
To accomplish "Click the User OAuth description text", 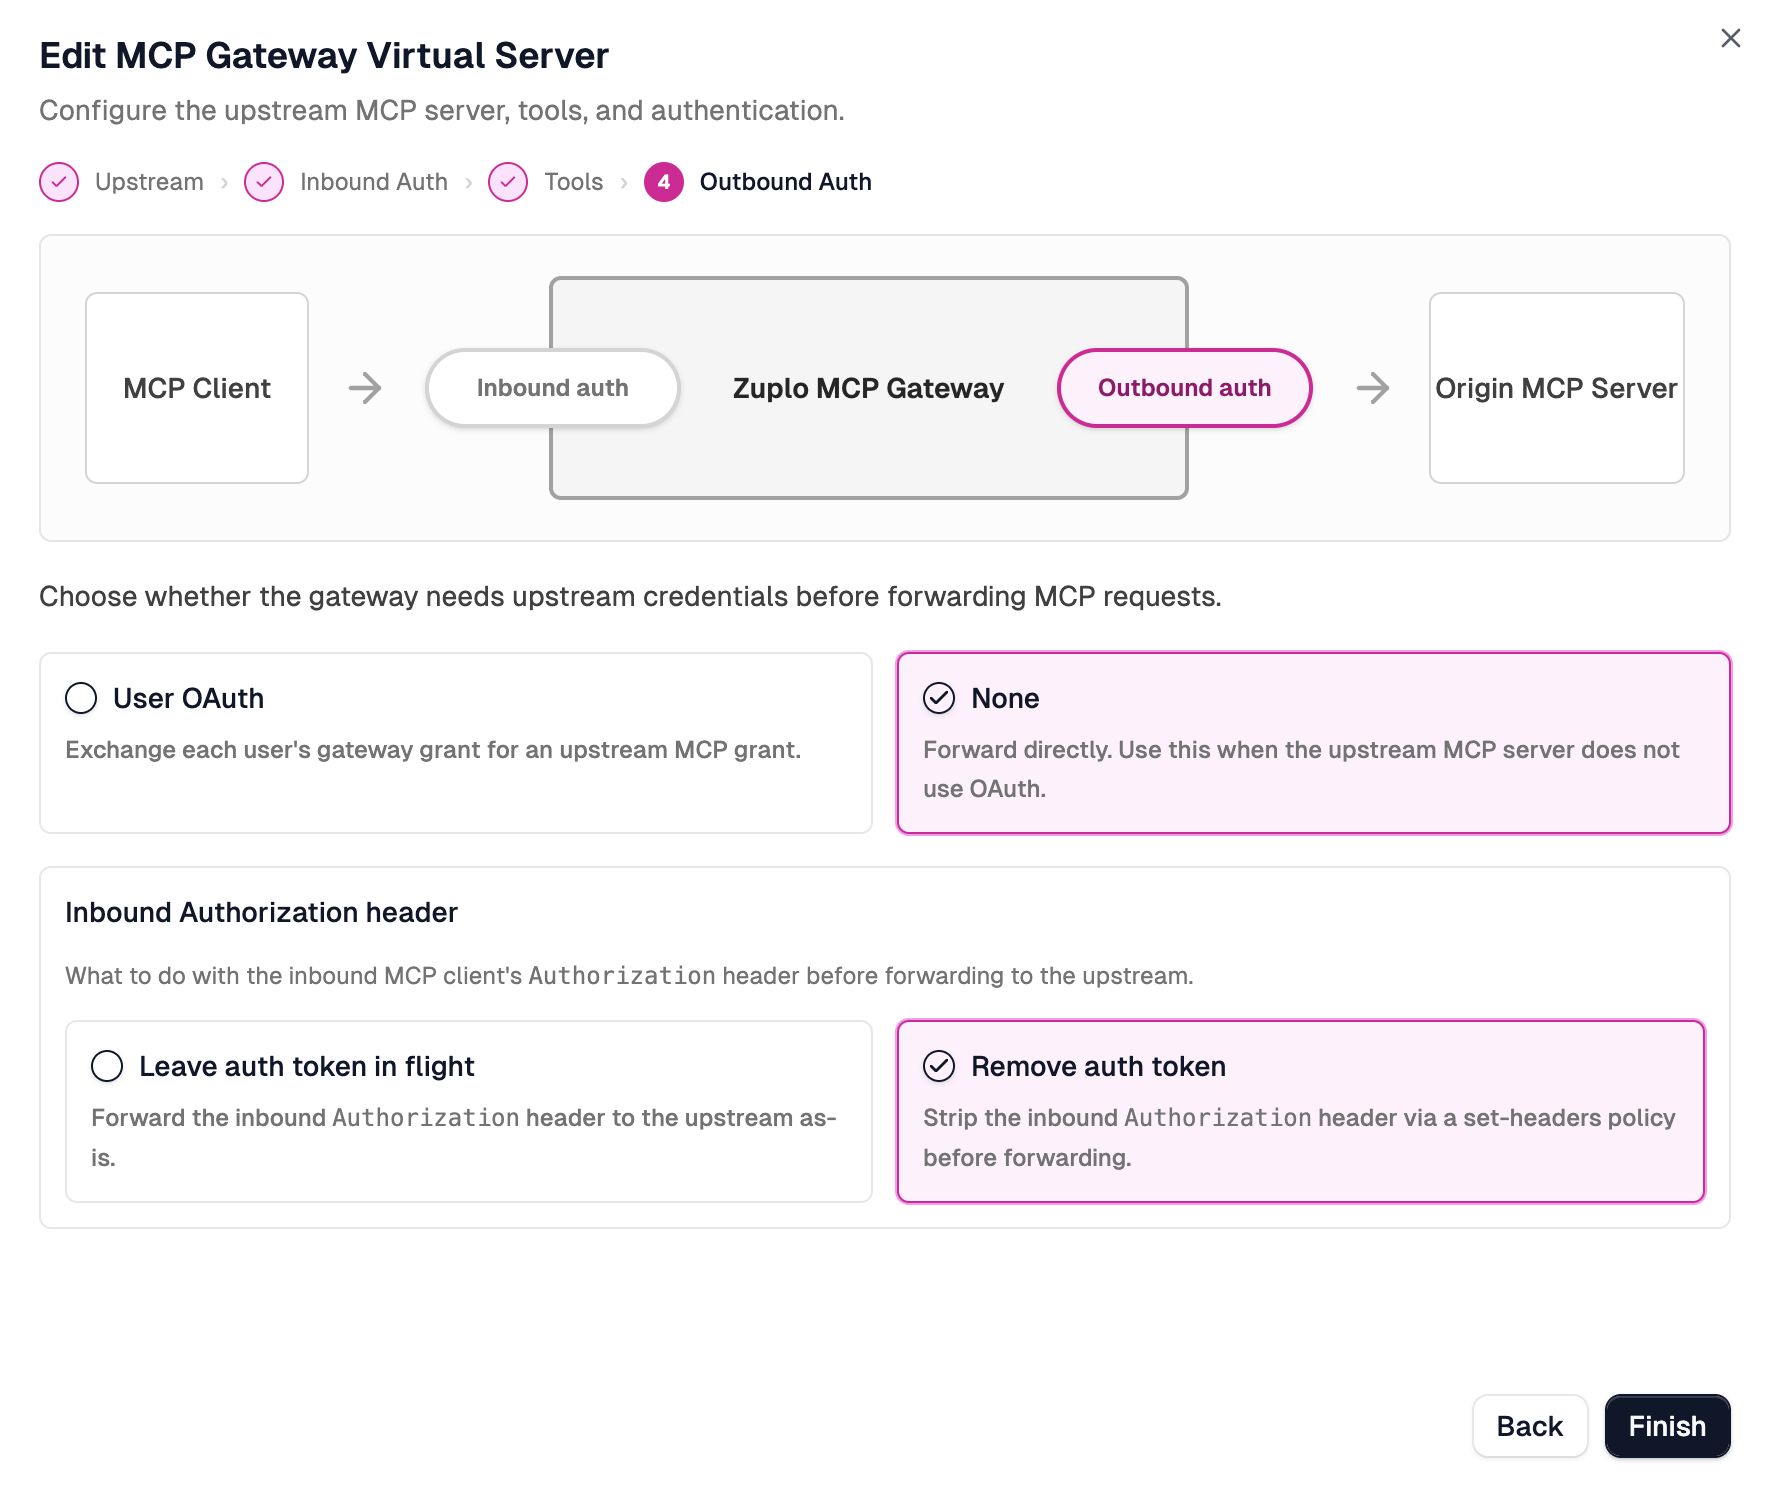I will point(433,750).
